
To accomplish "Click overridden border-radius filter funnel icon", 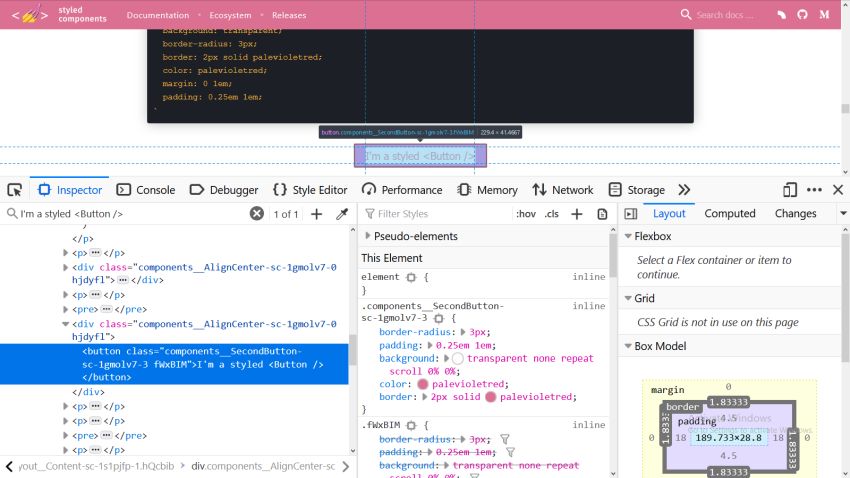I will [x=505, y=439].
